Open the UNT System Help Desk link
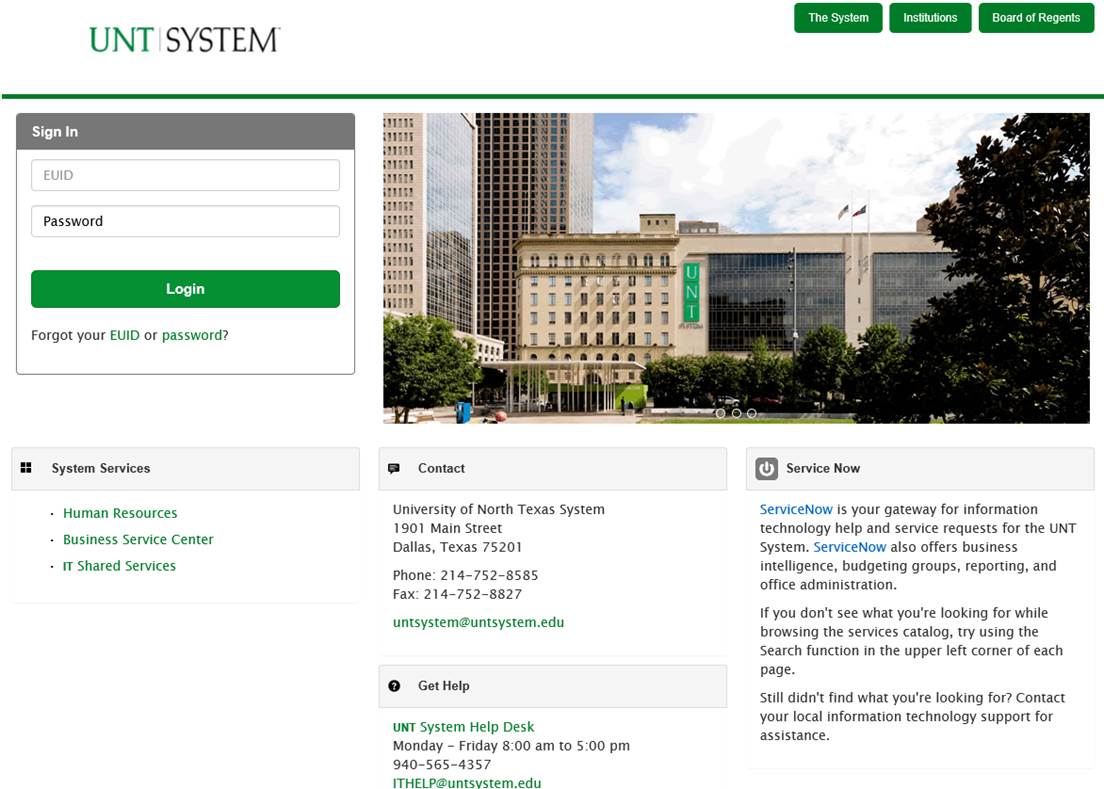The height and width of the screenshot is (789, 1104). (463, 727)
